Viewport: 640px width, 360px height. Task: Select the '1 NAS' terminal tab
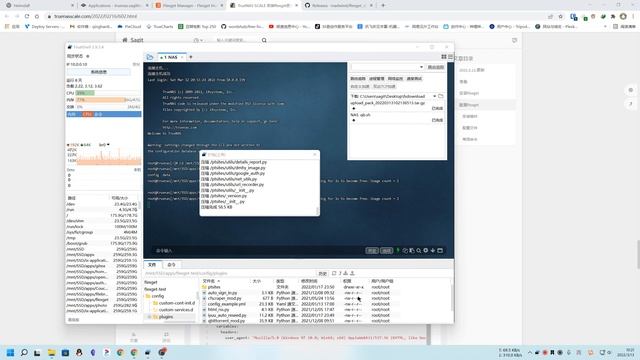pyautogui.click(x=171, y=57)
